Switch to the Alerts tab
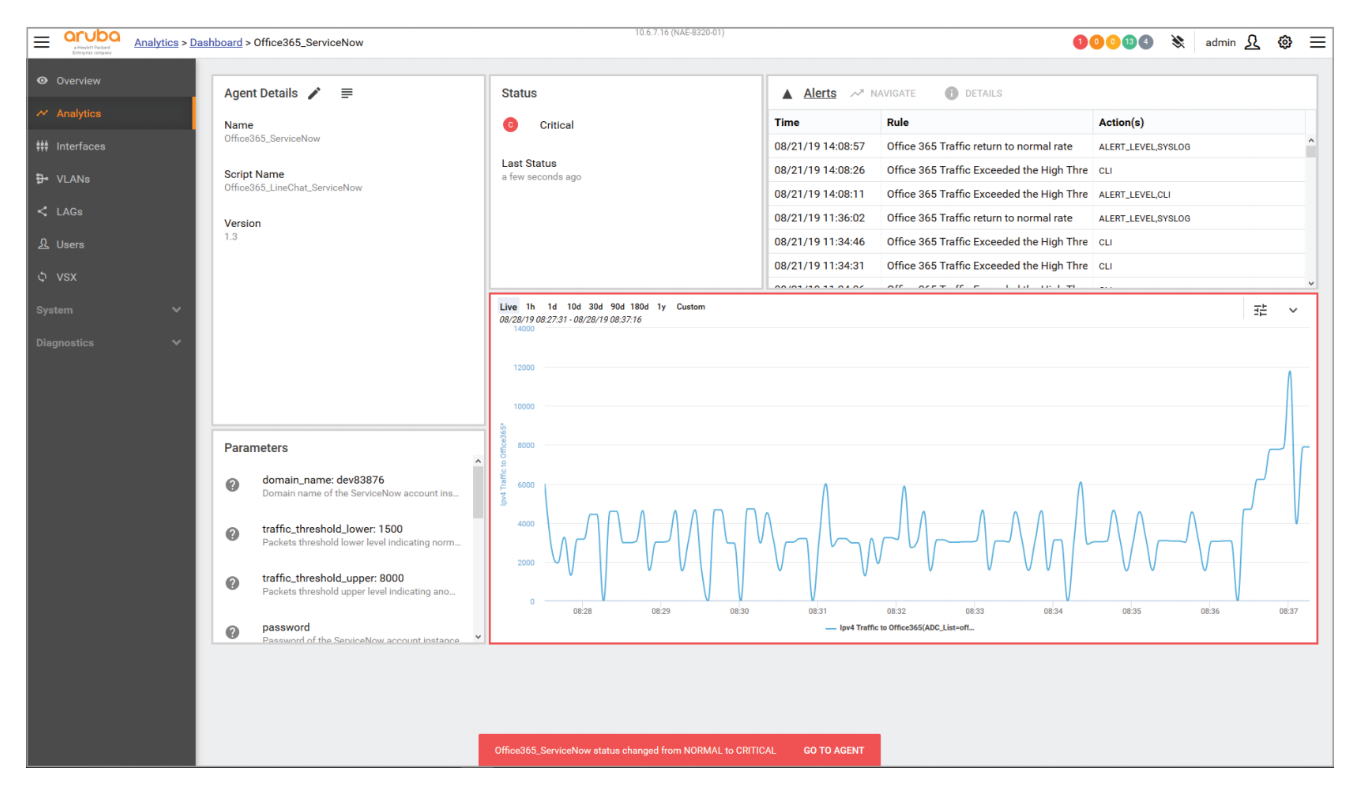1363x794 pixels. tap(820, 92)
